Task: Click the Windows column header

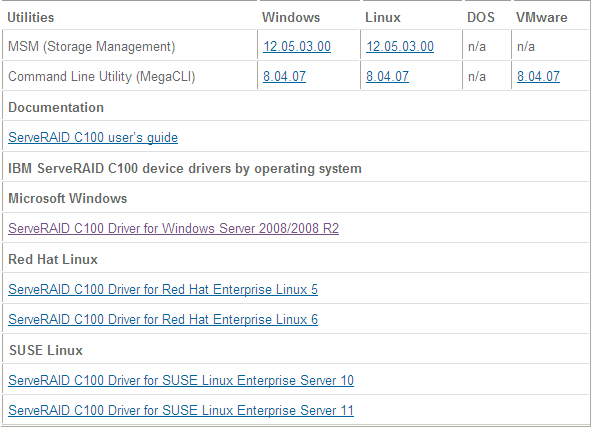Action: 291,17
